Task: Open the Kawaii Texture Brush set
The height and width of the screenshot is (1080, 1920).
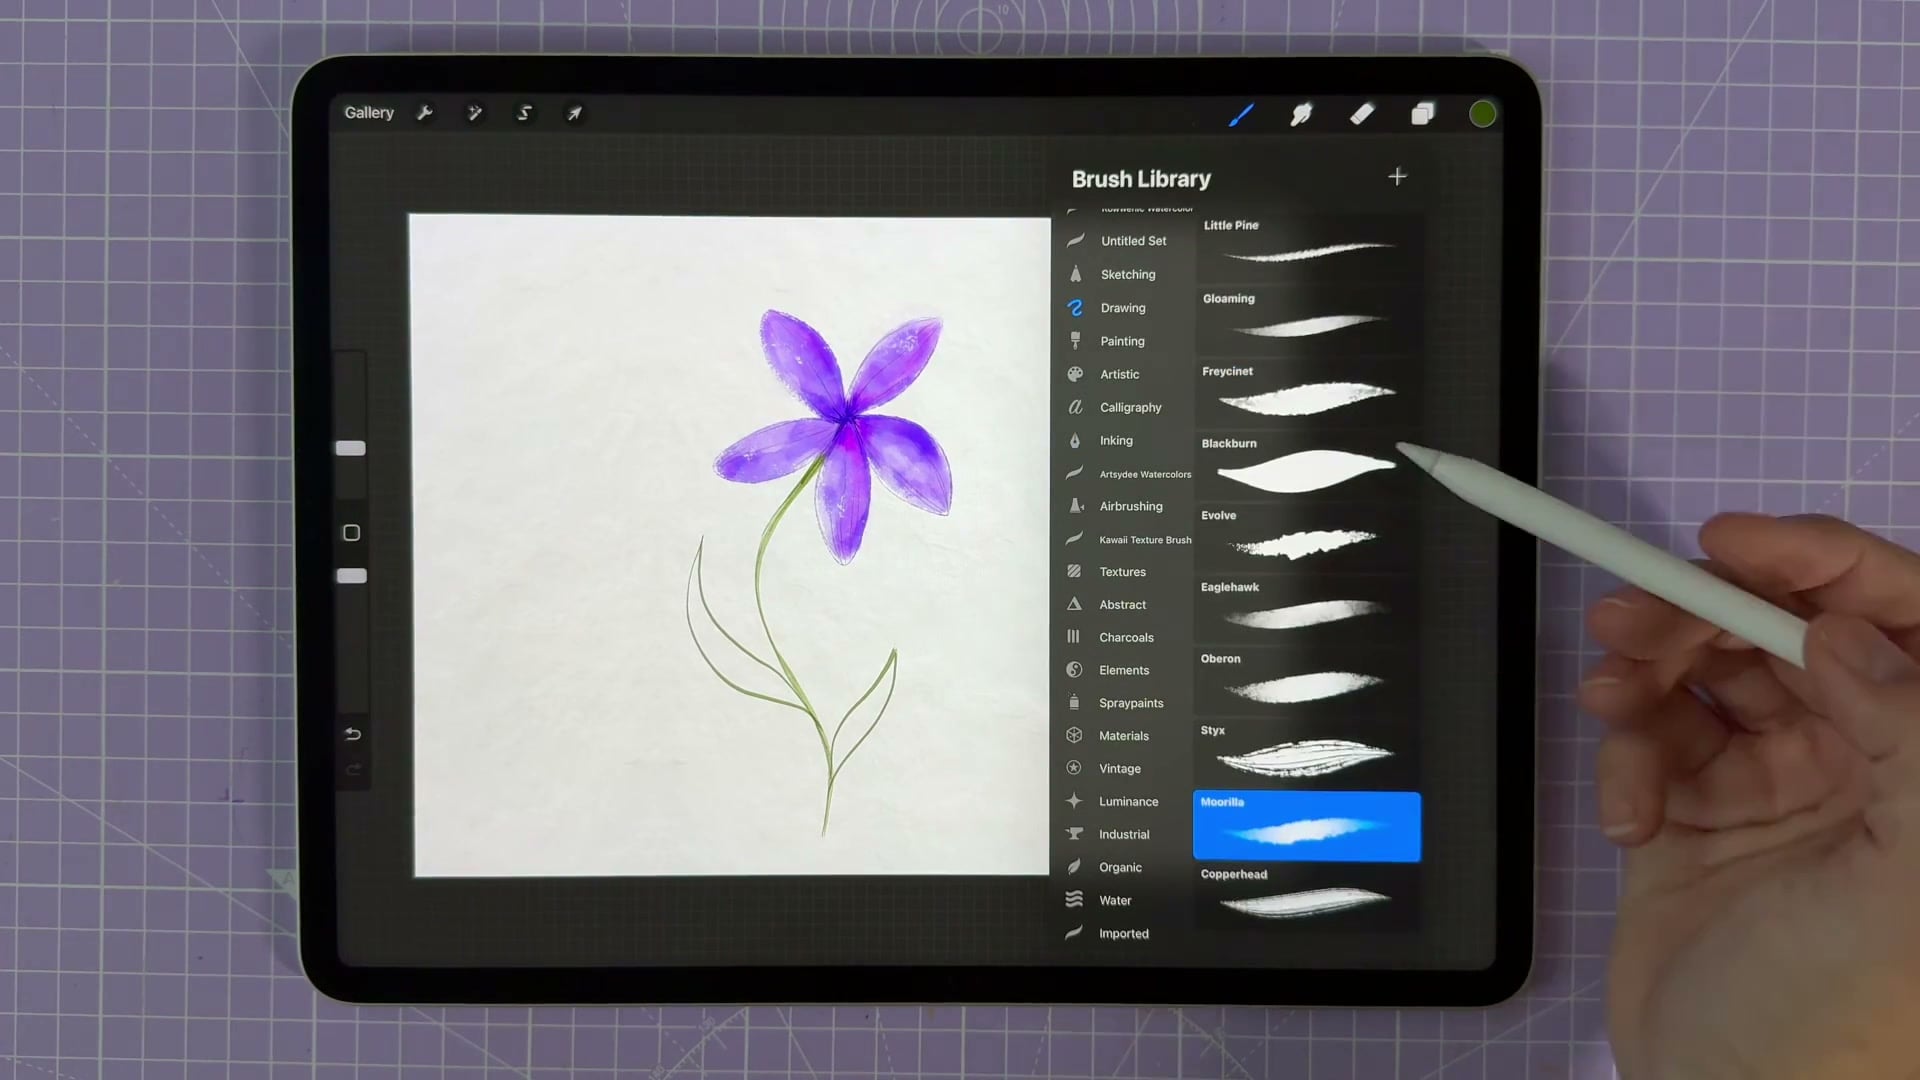Action: (1127, 540)
